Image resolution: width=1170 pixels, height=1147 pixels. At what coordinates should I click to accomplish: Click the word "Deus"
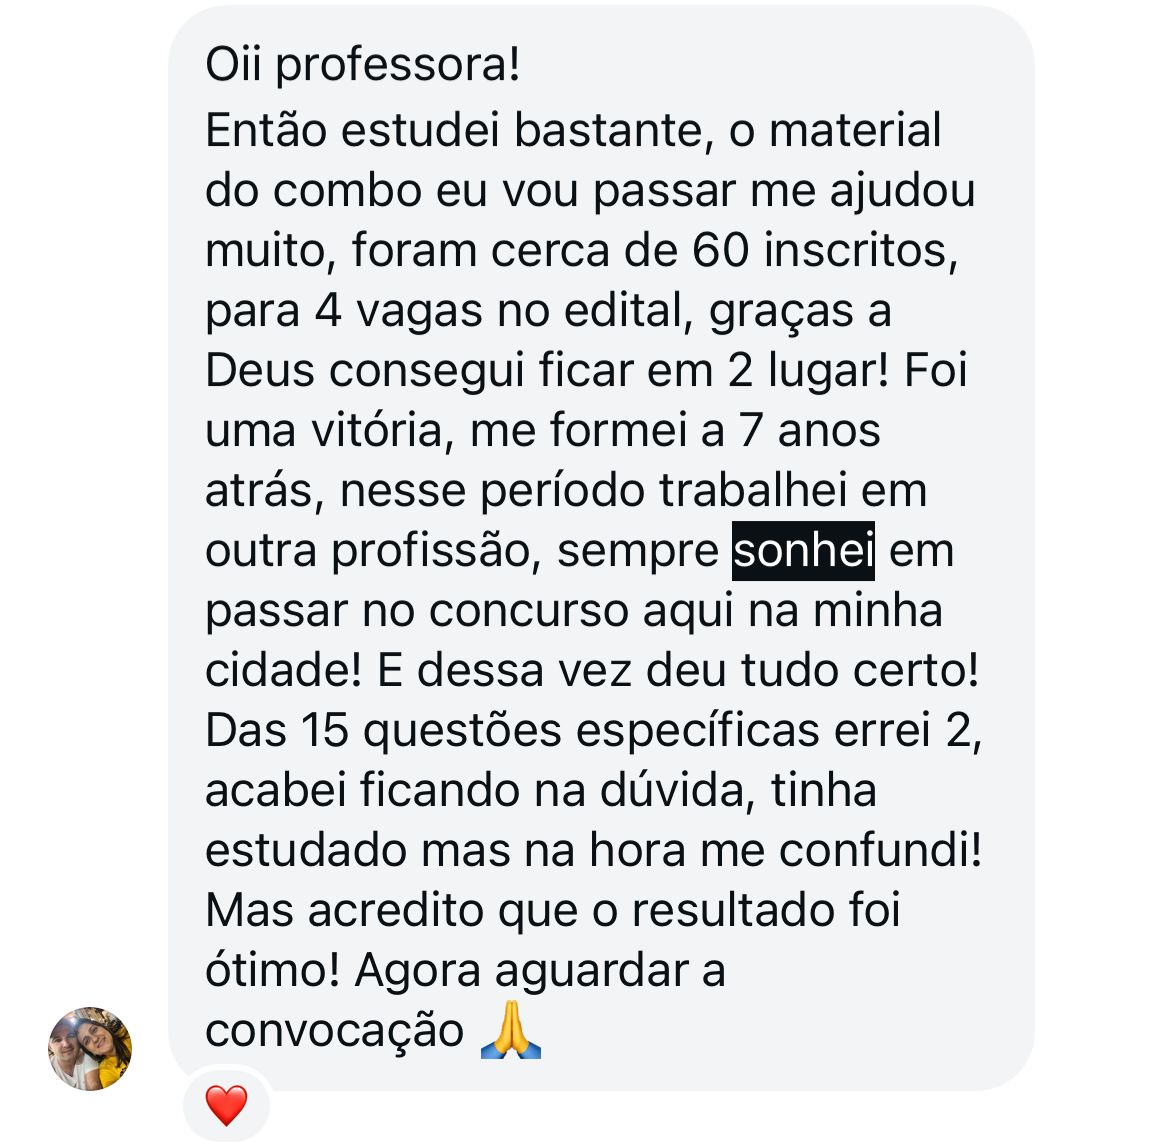pos(260,370)
